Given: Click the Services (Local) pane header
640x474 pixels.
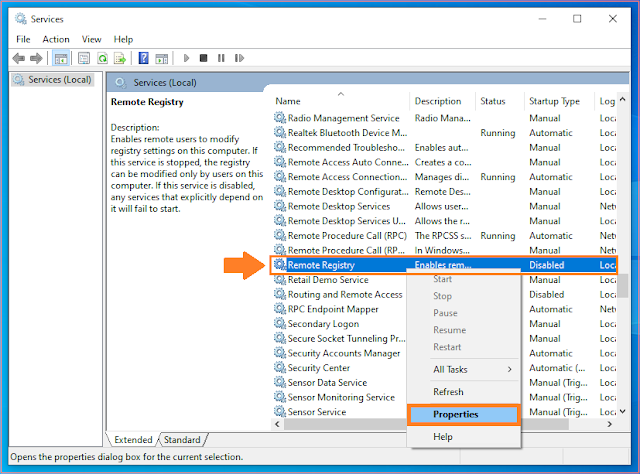Looking at the screenshot, I should pos(368,82).
